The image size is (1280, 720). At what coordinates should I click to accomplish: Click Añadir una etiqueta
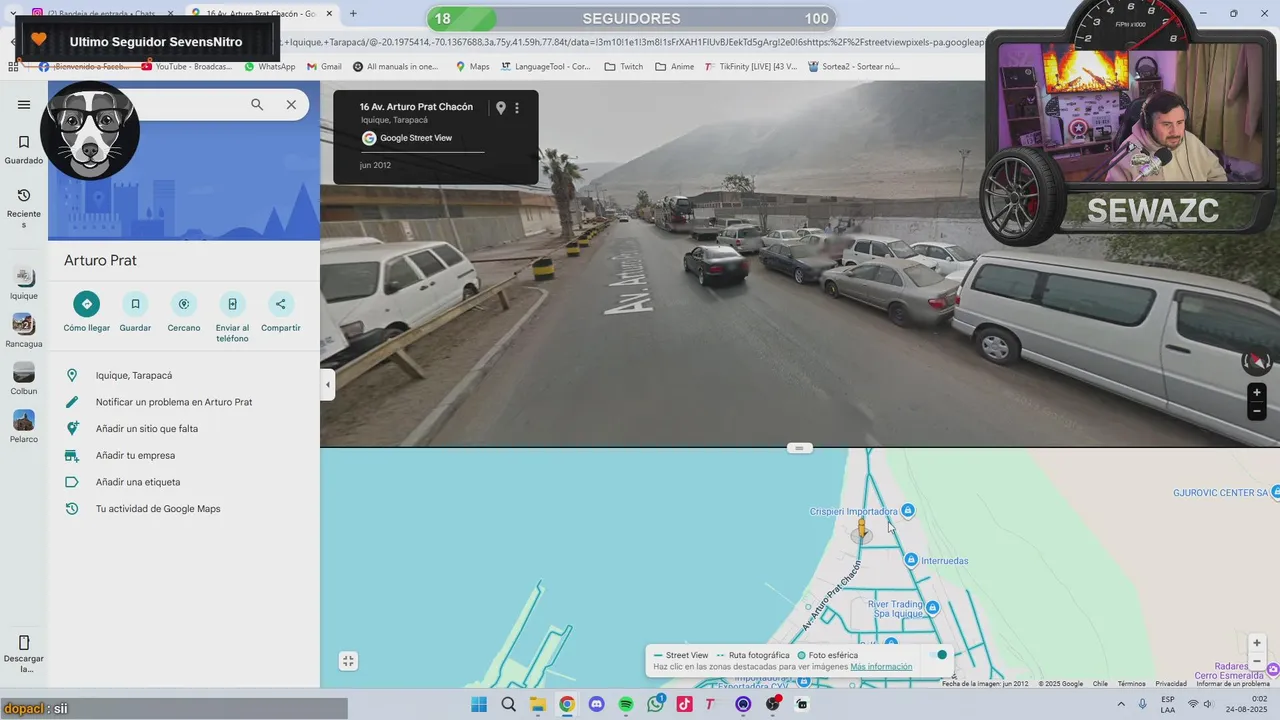(184, 482)
